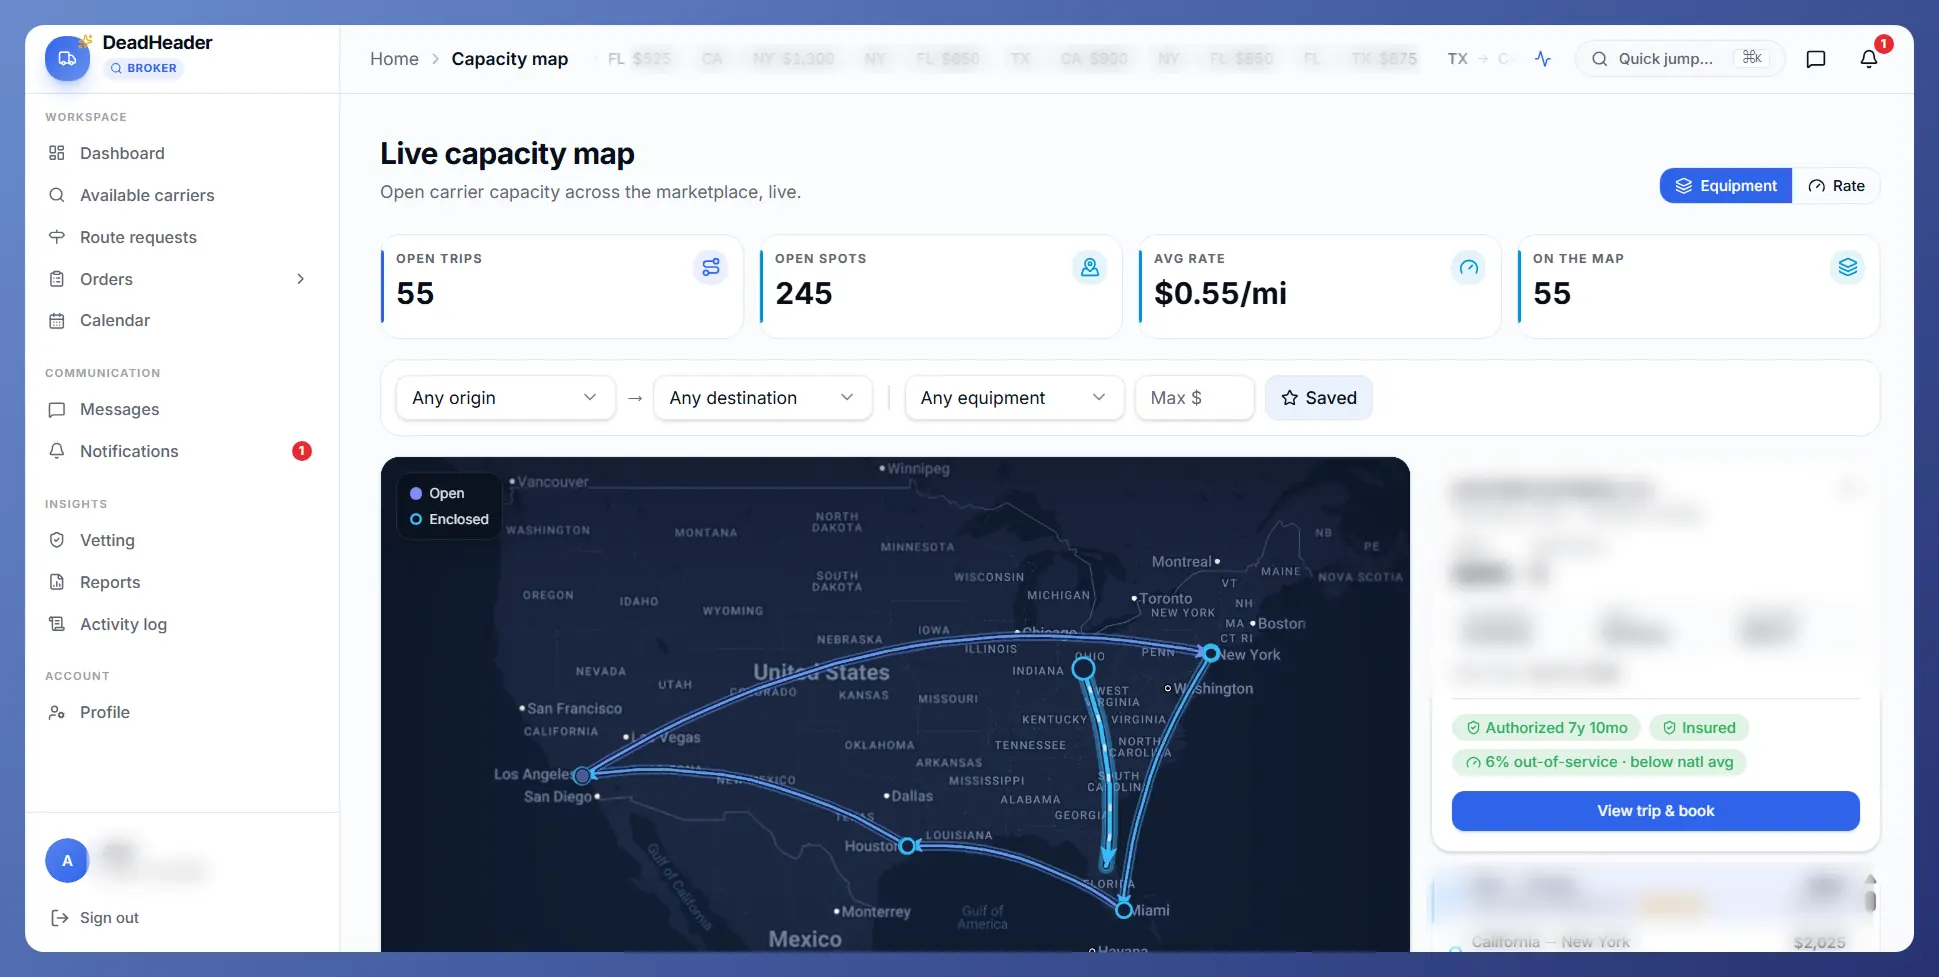Click the Ohio map node

click(x=1083, y=668)
